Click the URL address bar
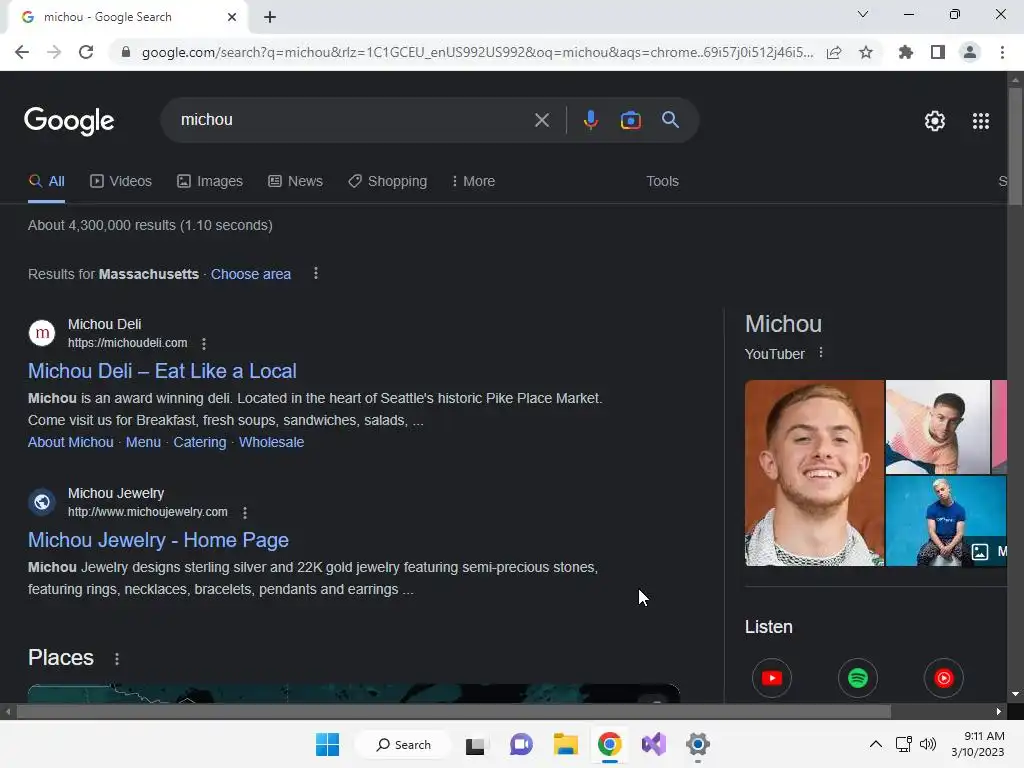1024x768 pixels. click(x=477, y=52)
